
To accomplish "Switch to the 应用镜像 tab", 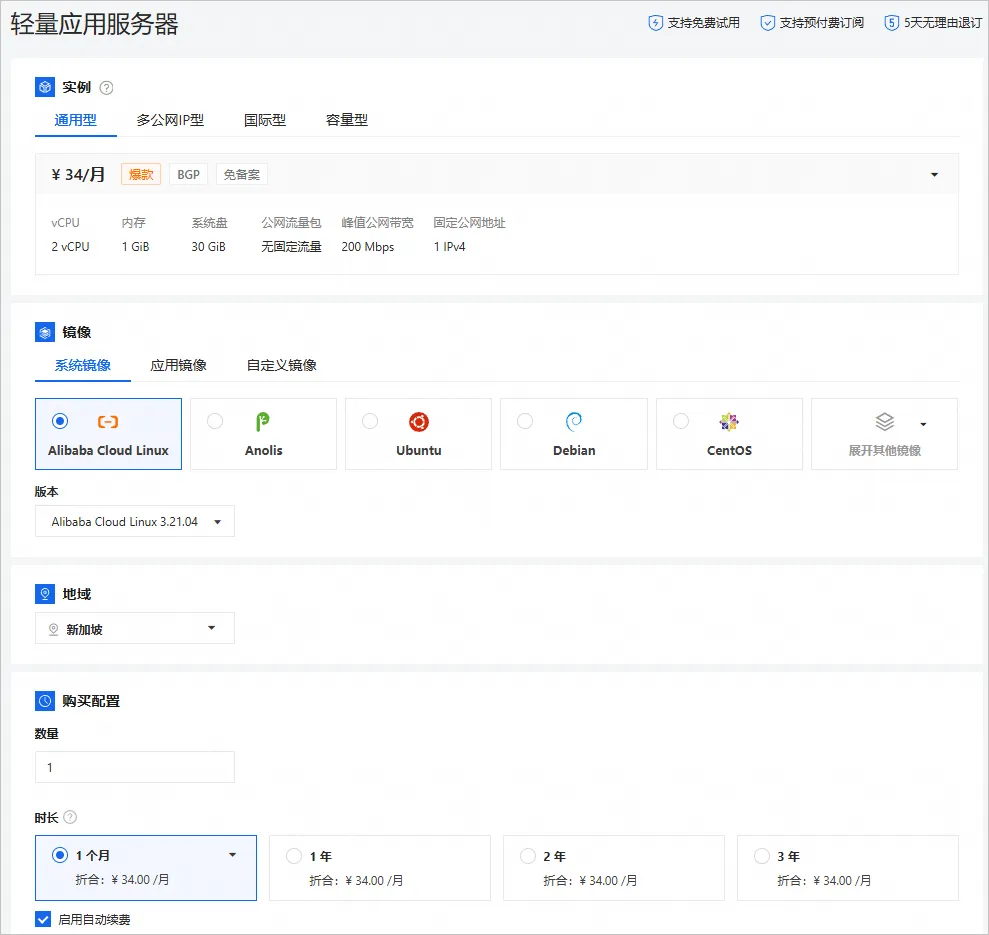I will (178, 365).
